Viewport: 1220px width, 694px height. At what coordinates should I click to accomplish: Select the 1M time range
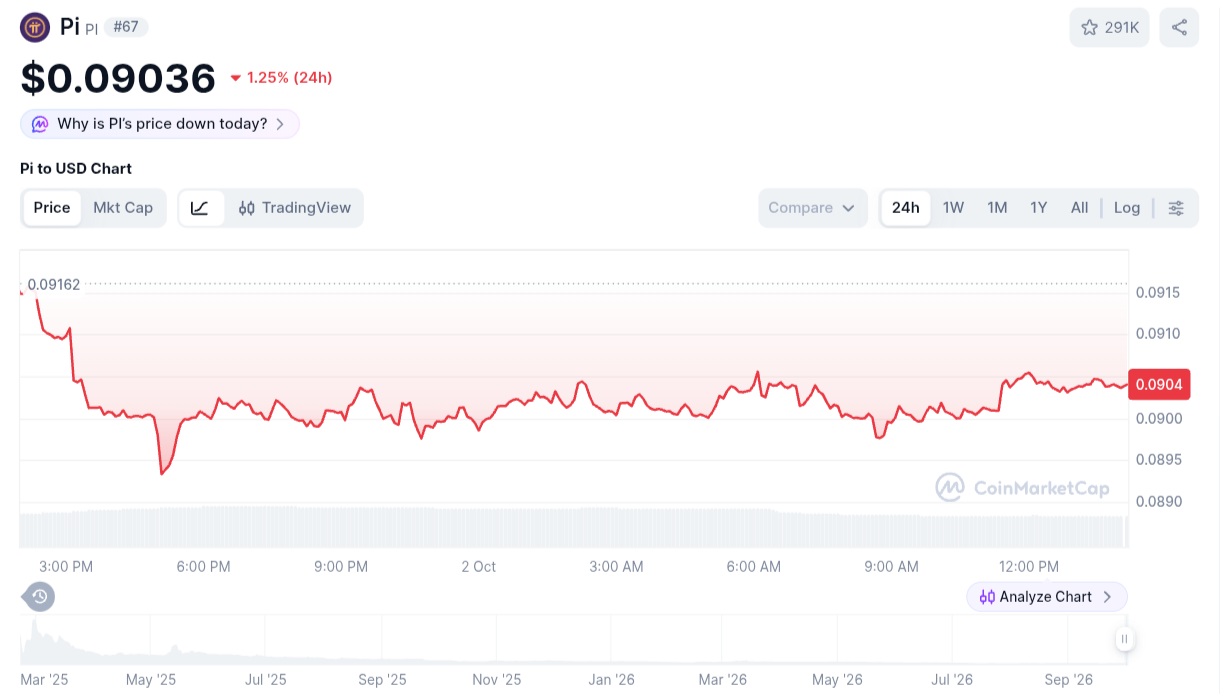[x=997, y=208]
